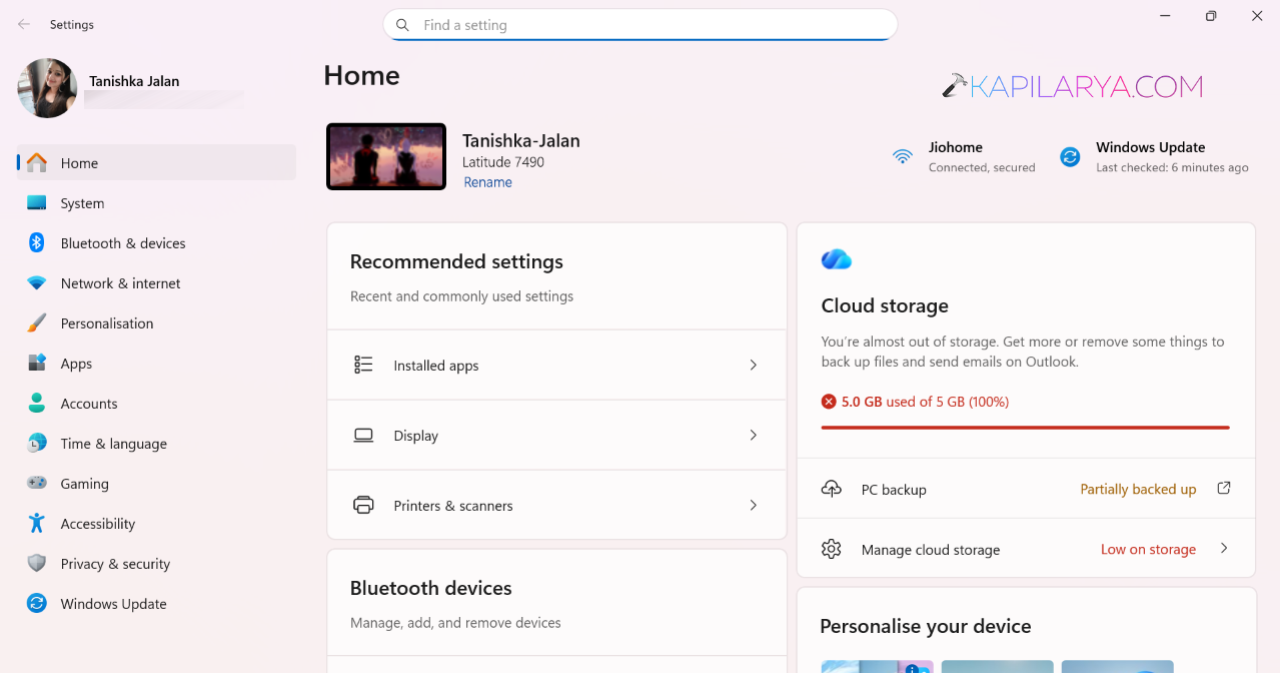The height and width of the screenshot is (673, 1280).
Task: Expand Installed apps chevron
Action: click(754, 365)
